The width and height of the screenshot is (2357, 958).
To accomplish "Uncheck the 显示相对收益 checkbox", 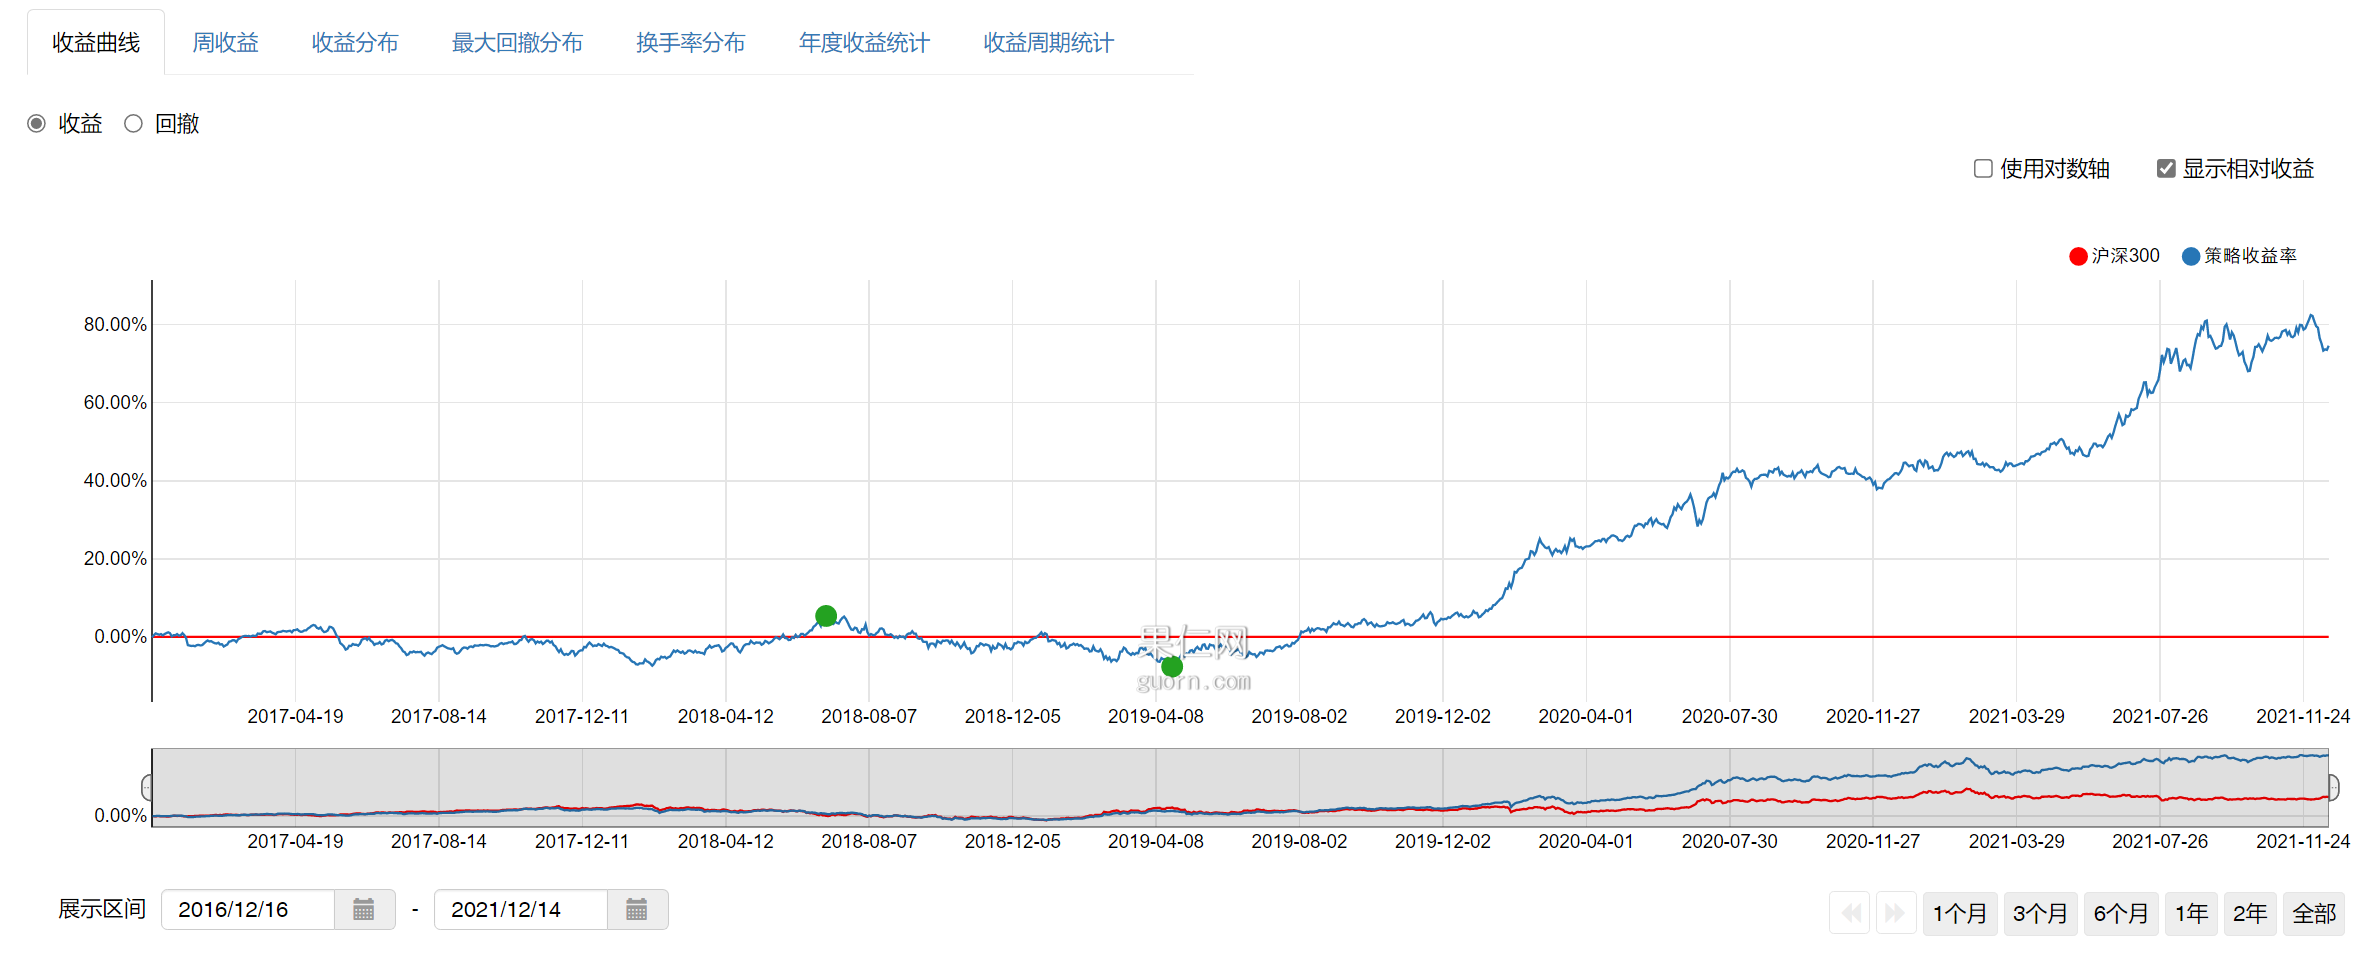I will pyautogui.click(x=2166, y=169).
